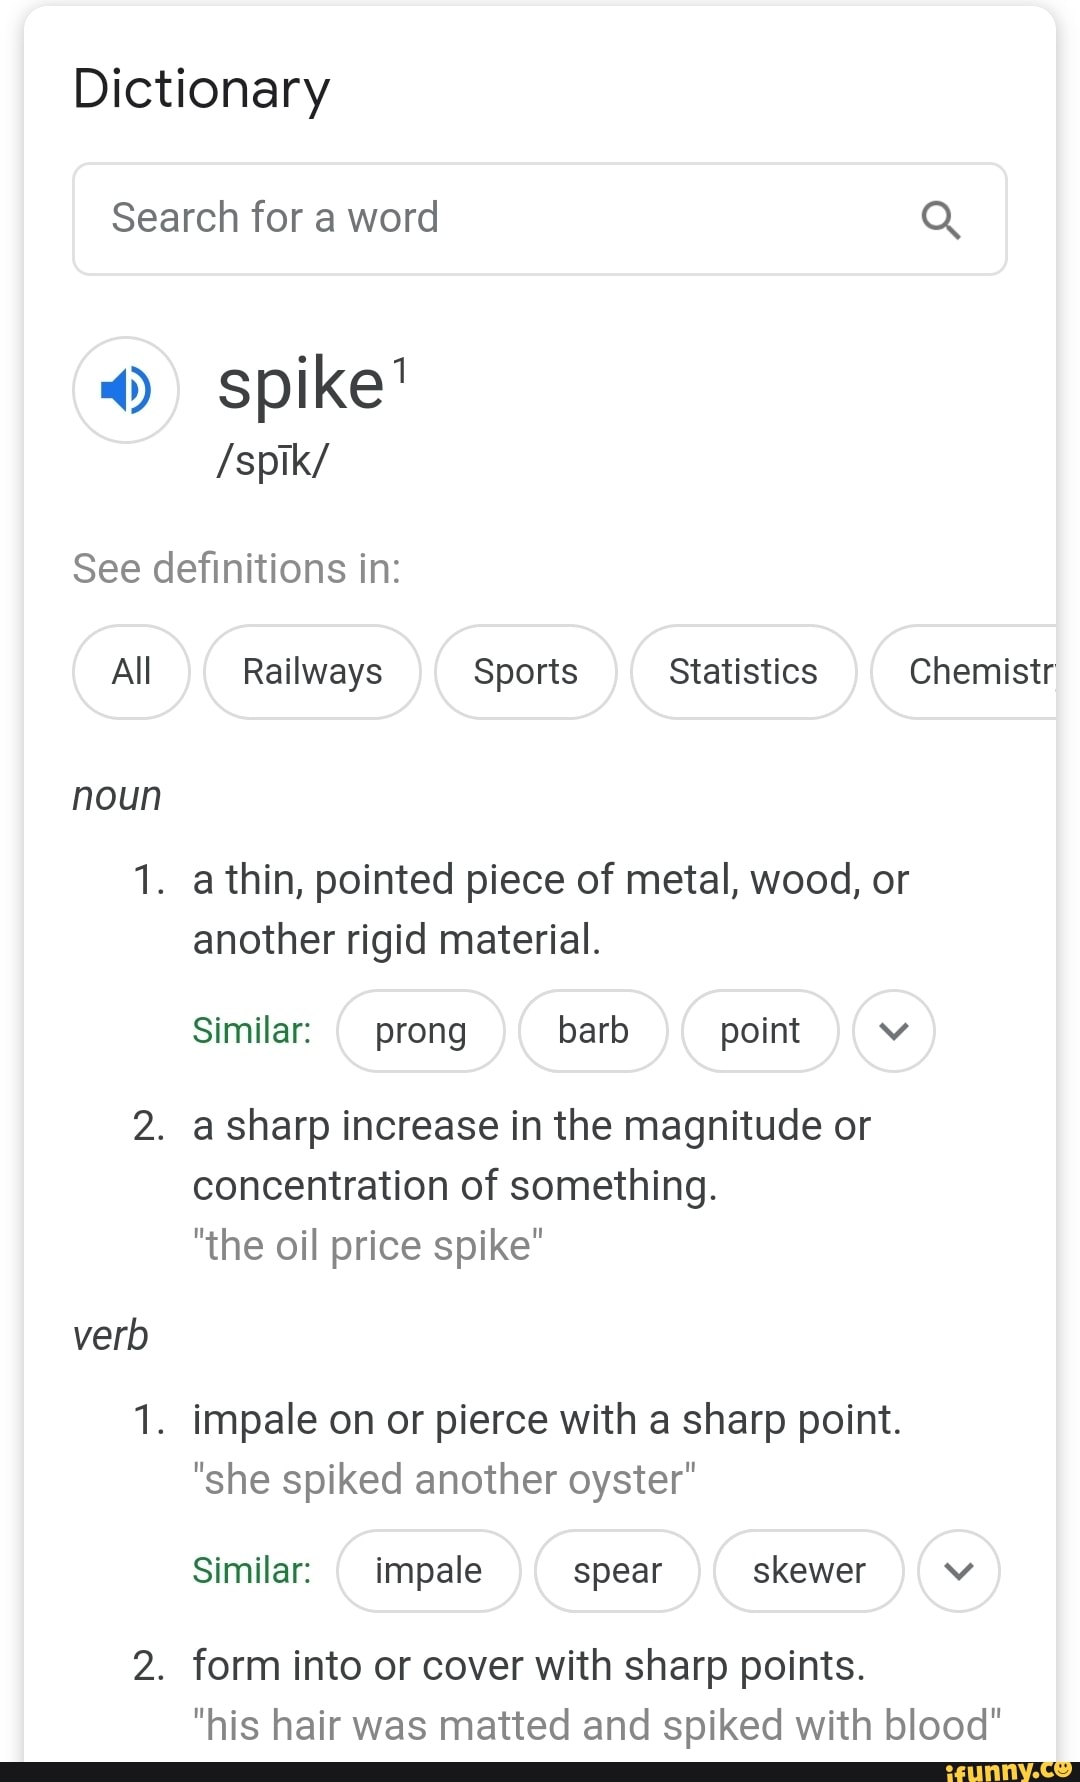
Task: Show Statistics definitions
Action: 743,672
